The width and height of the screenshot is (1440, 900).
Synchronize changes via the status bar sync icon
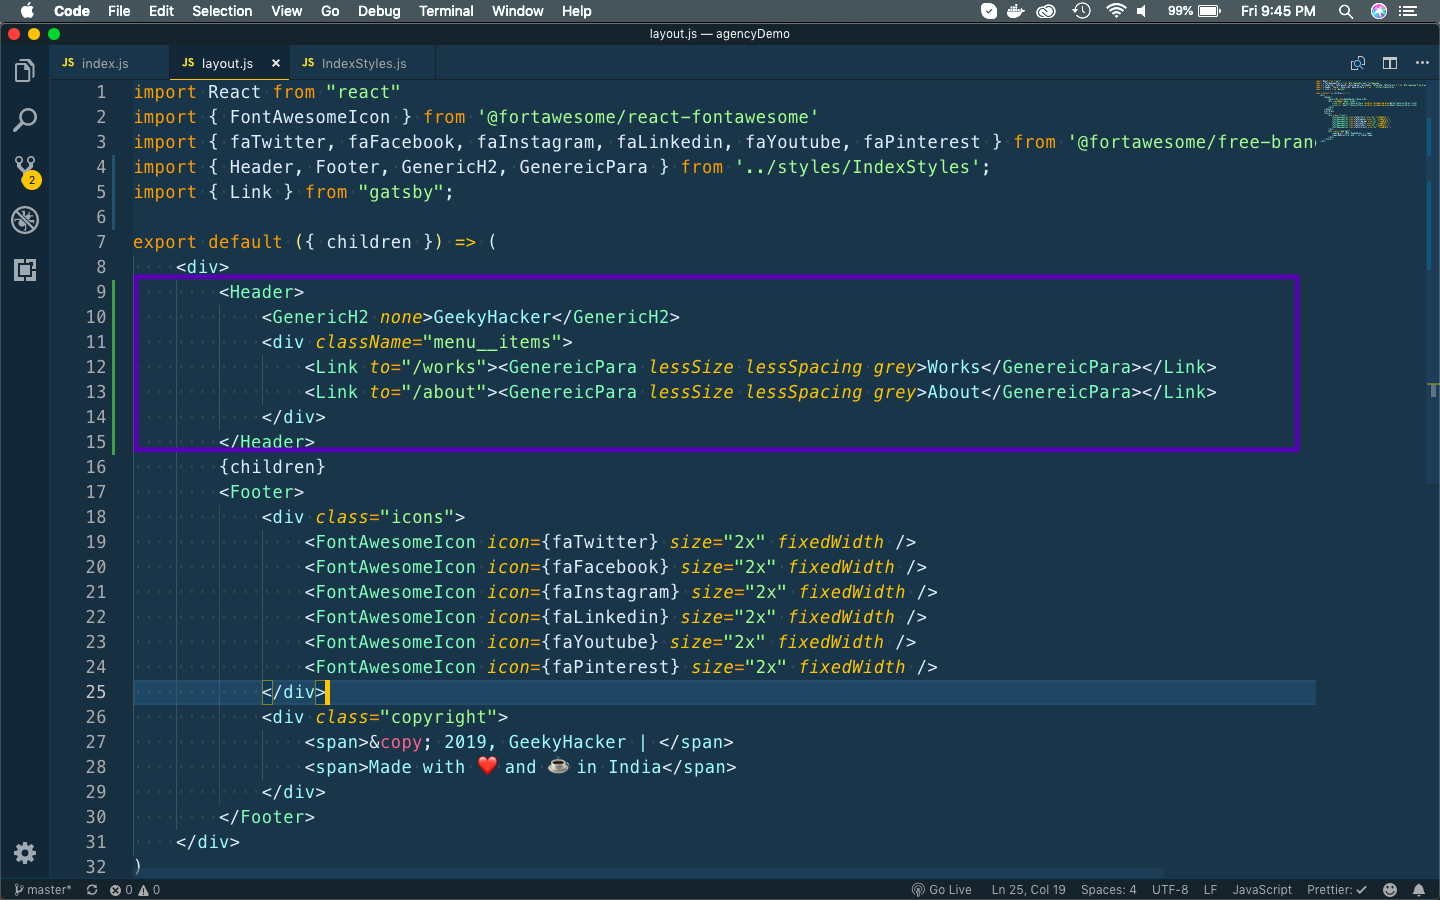(x=92, y=890)
